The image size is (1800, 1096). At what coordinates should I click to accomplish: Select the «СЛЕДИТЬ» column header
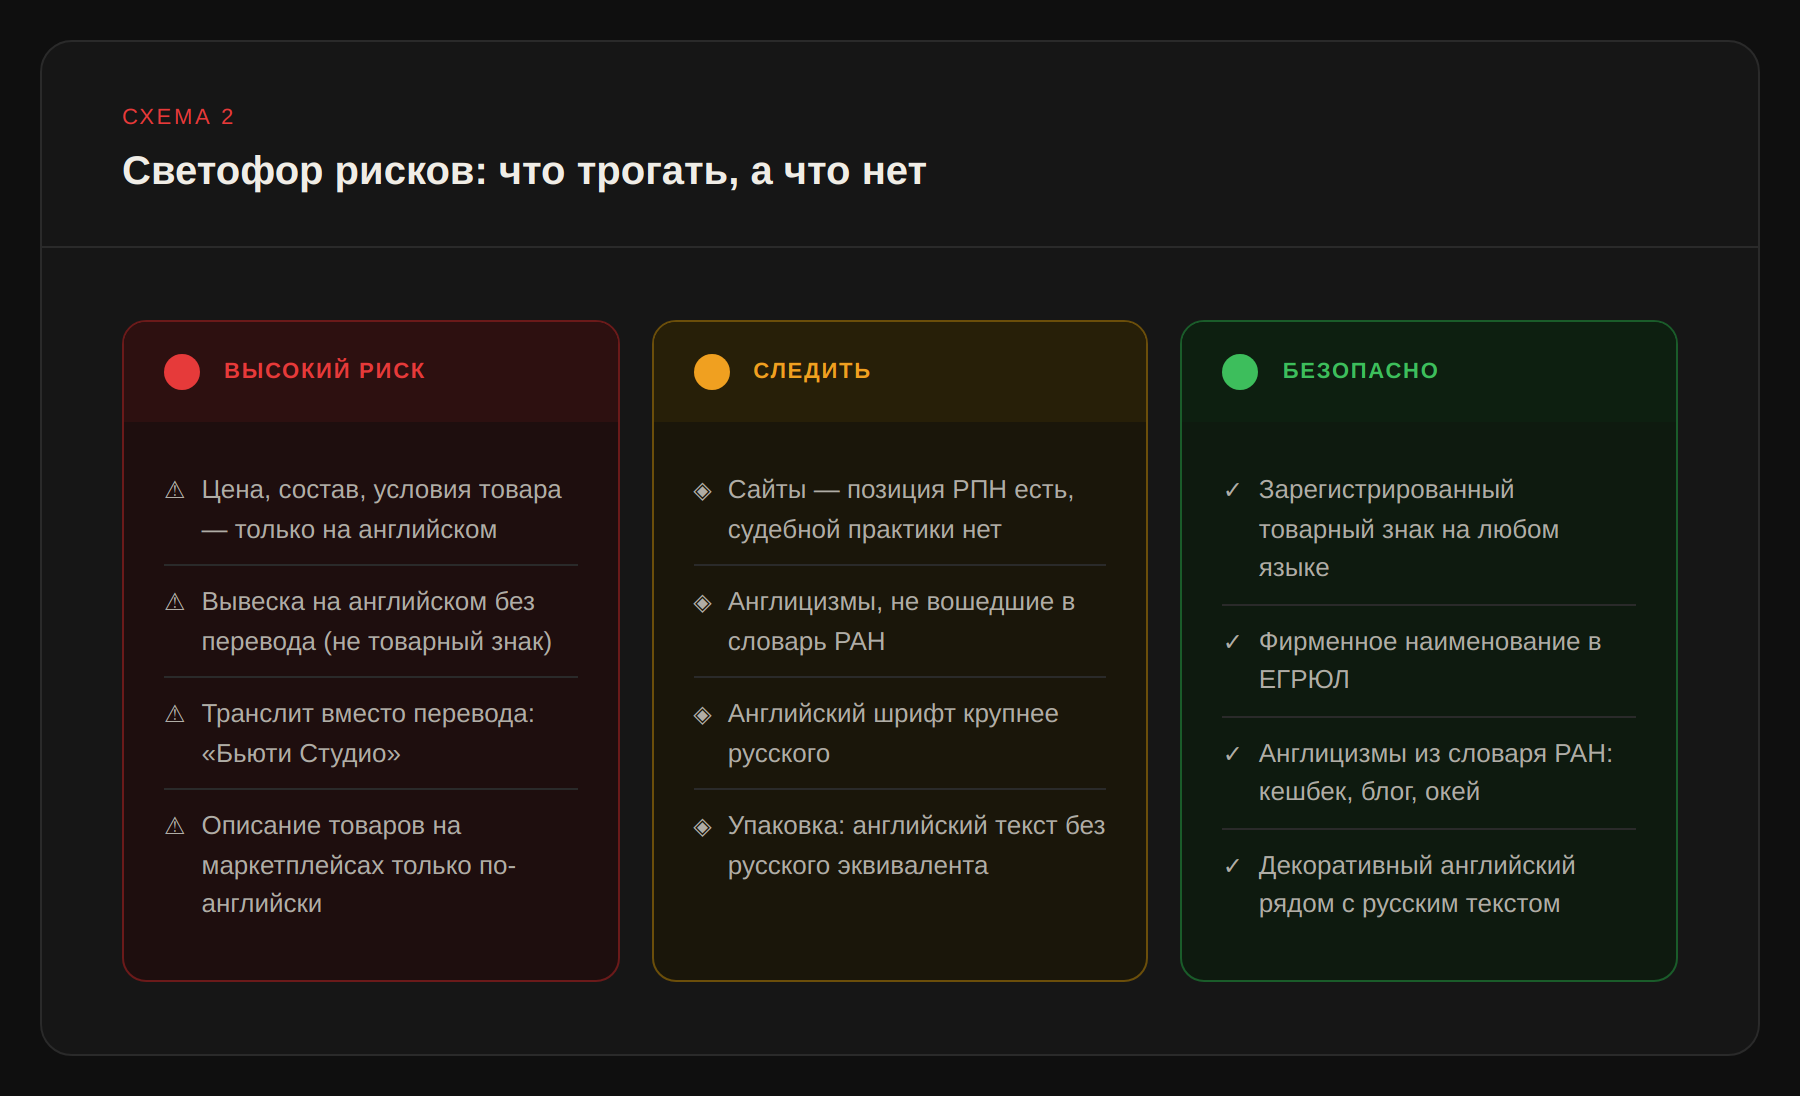(x=811, y=371)
